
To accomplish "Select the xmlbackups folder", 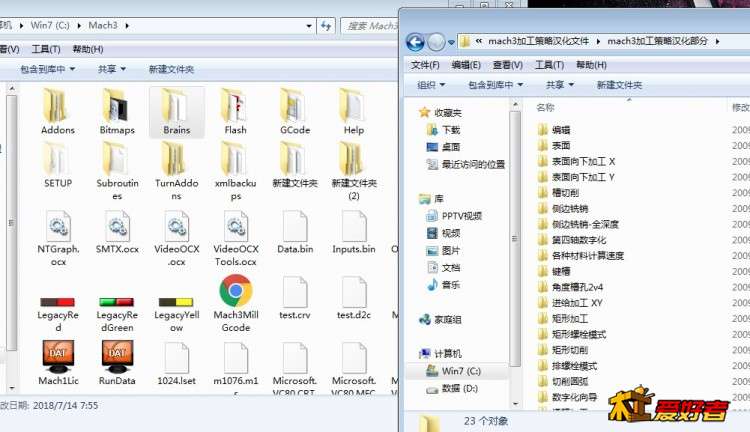I will 235,171.
